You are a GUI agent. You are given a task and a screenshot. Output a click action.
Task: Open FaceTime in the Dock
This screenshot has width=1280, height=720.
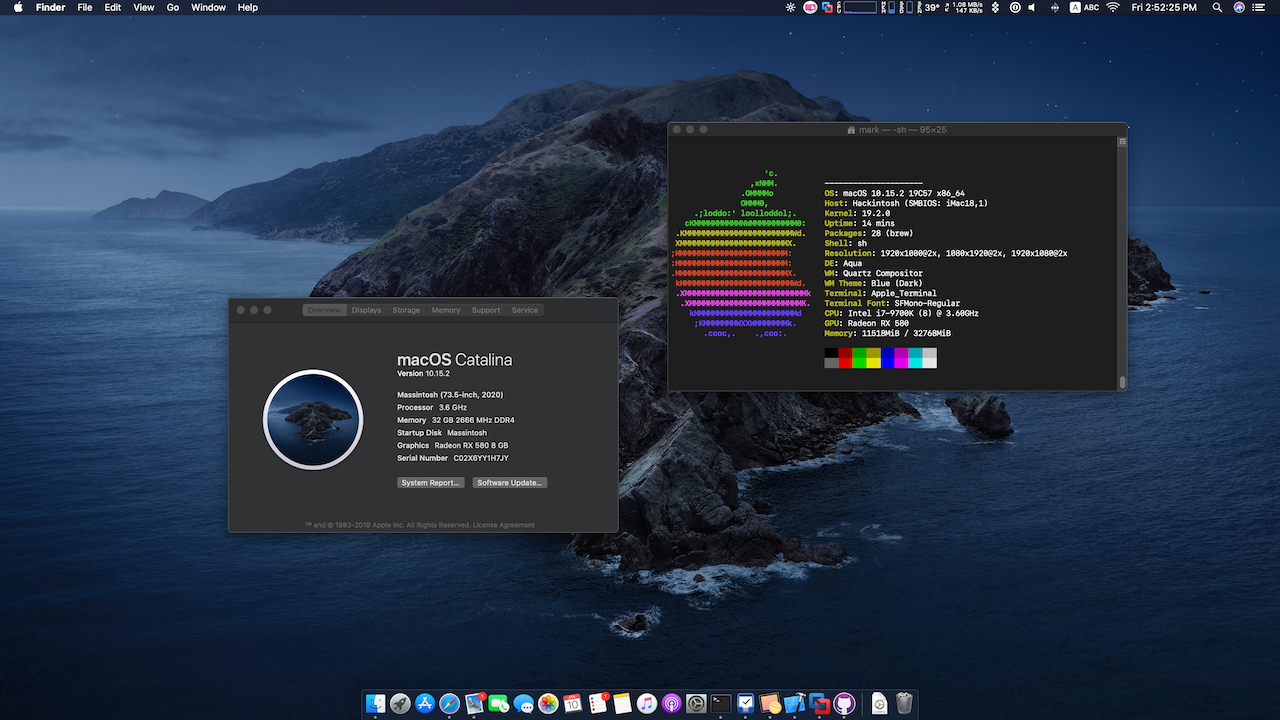pyautogui.click(x=499, y=704)
